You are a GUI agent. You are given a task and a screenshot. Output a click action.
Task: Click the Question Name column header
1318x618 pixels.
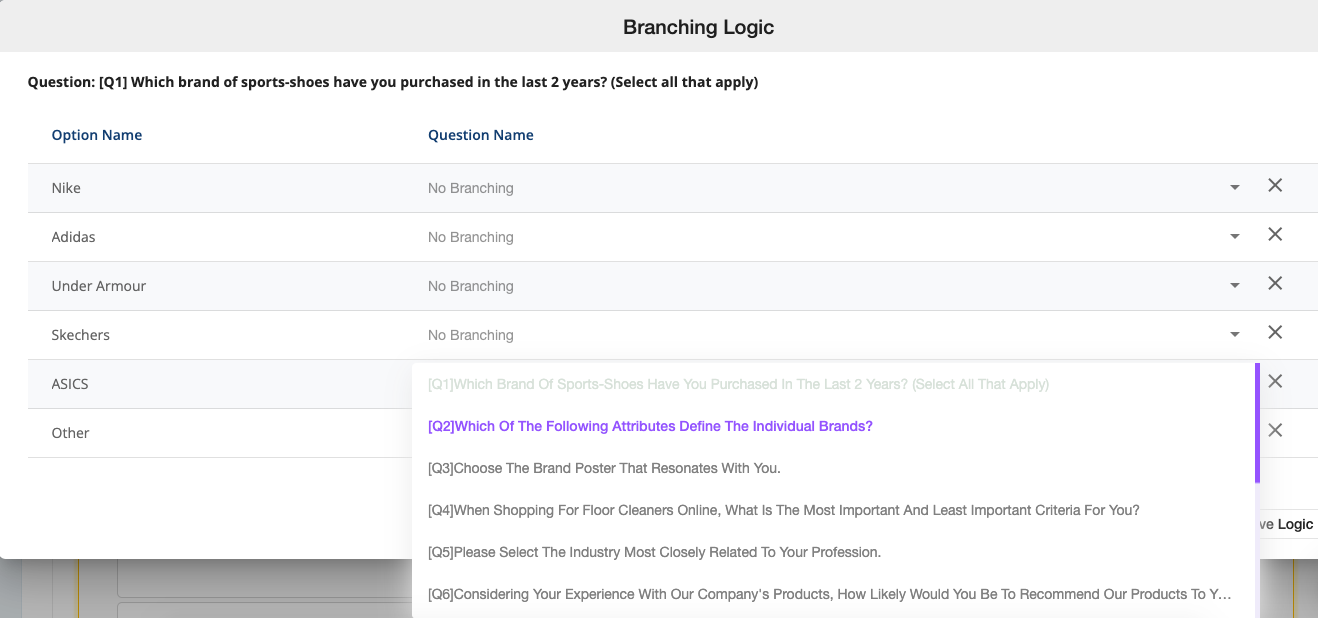coord(481,135)
